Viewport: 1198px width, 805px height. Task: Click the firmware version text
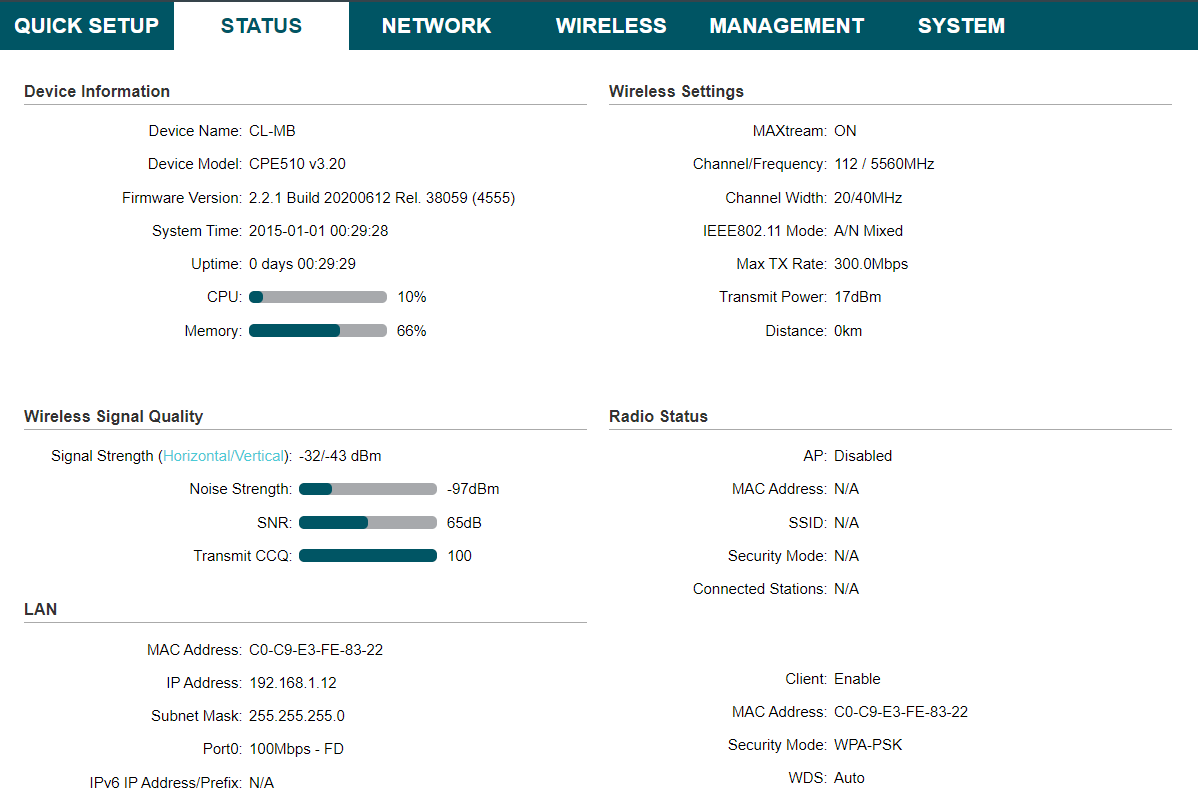click(x=382, y=198)
